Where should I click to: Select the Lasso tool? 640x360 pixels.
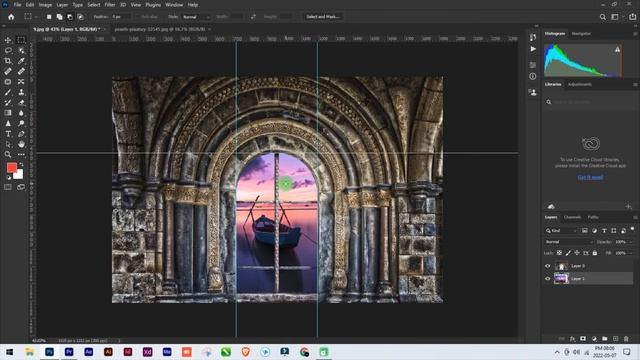tap(8, 50)
